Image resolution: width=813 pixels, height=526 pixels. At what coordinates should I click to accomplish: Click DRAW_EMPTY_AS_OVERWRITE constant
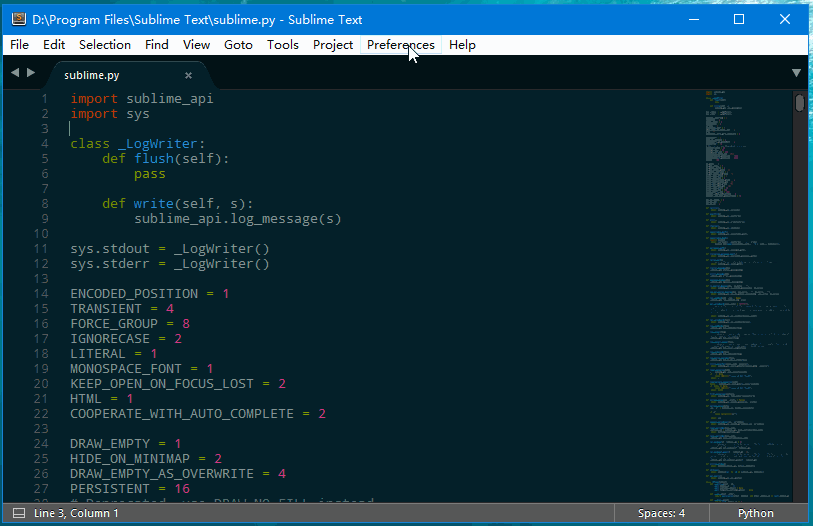click(162, 474)
